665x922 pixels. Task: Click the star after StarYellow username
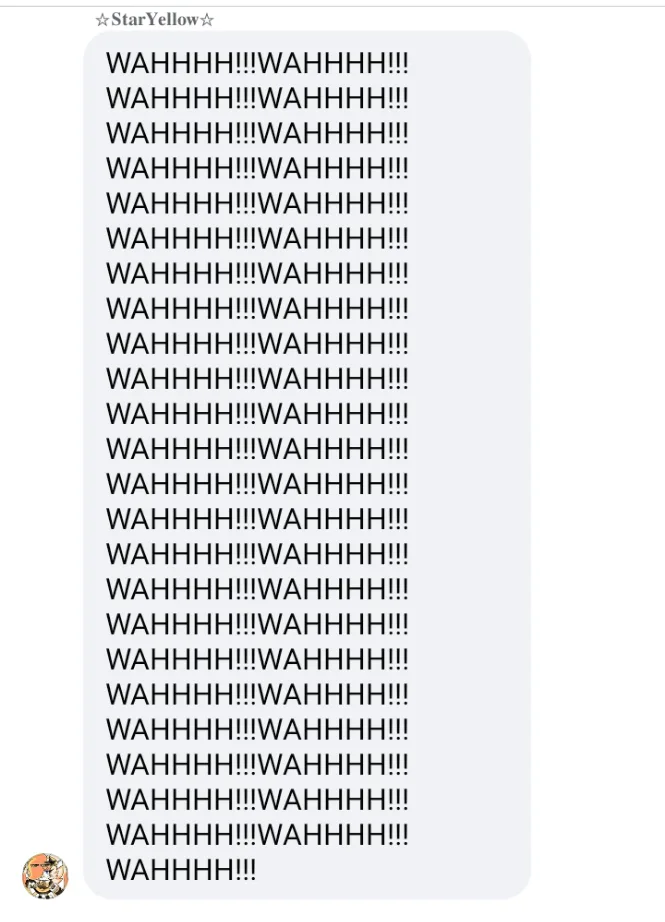coord(207,21)
